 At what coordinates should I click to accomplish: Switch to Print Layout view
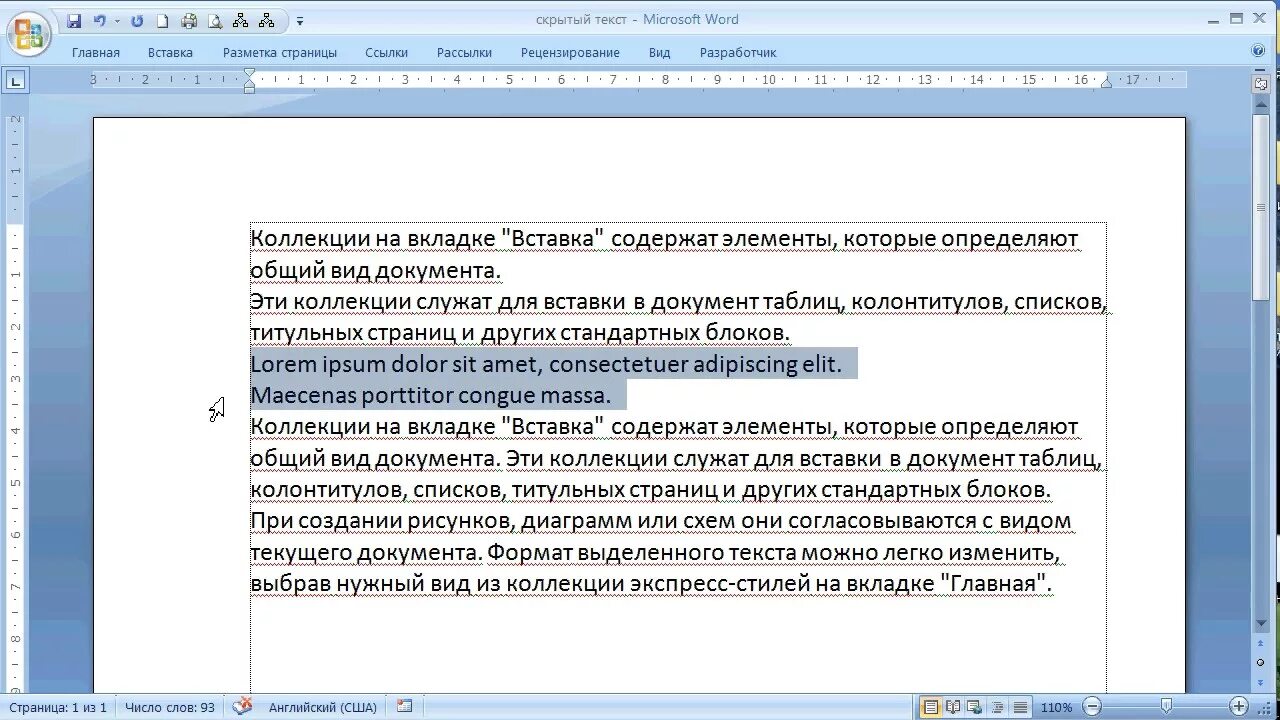point(931,707)
